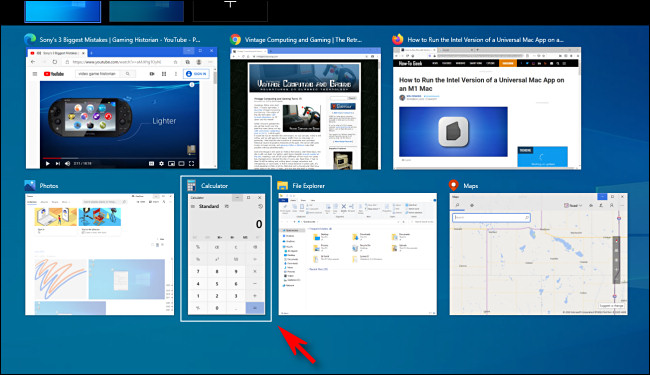Click the Calculator equals key
Screen dimensions: 650x375
click(255, 308)
